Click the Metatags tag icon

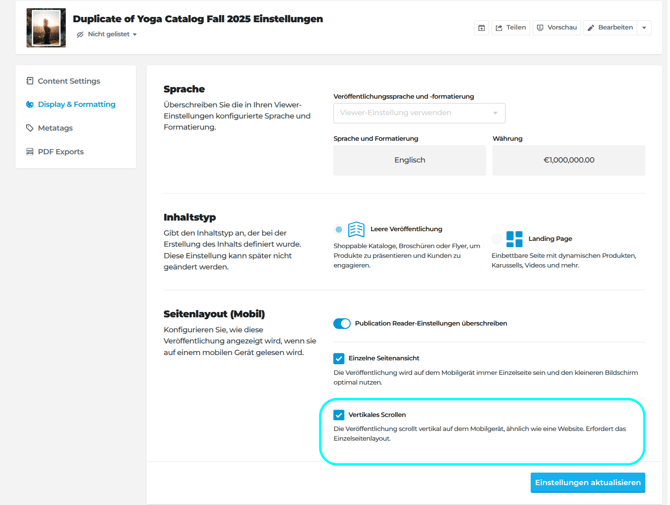point(30,128)
